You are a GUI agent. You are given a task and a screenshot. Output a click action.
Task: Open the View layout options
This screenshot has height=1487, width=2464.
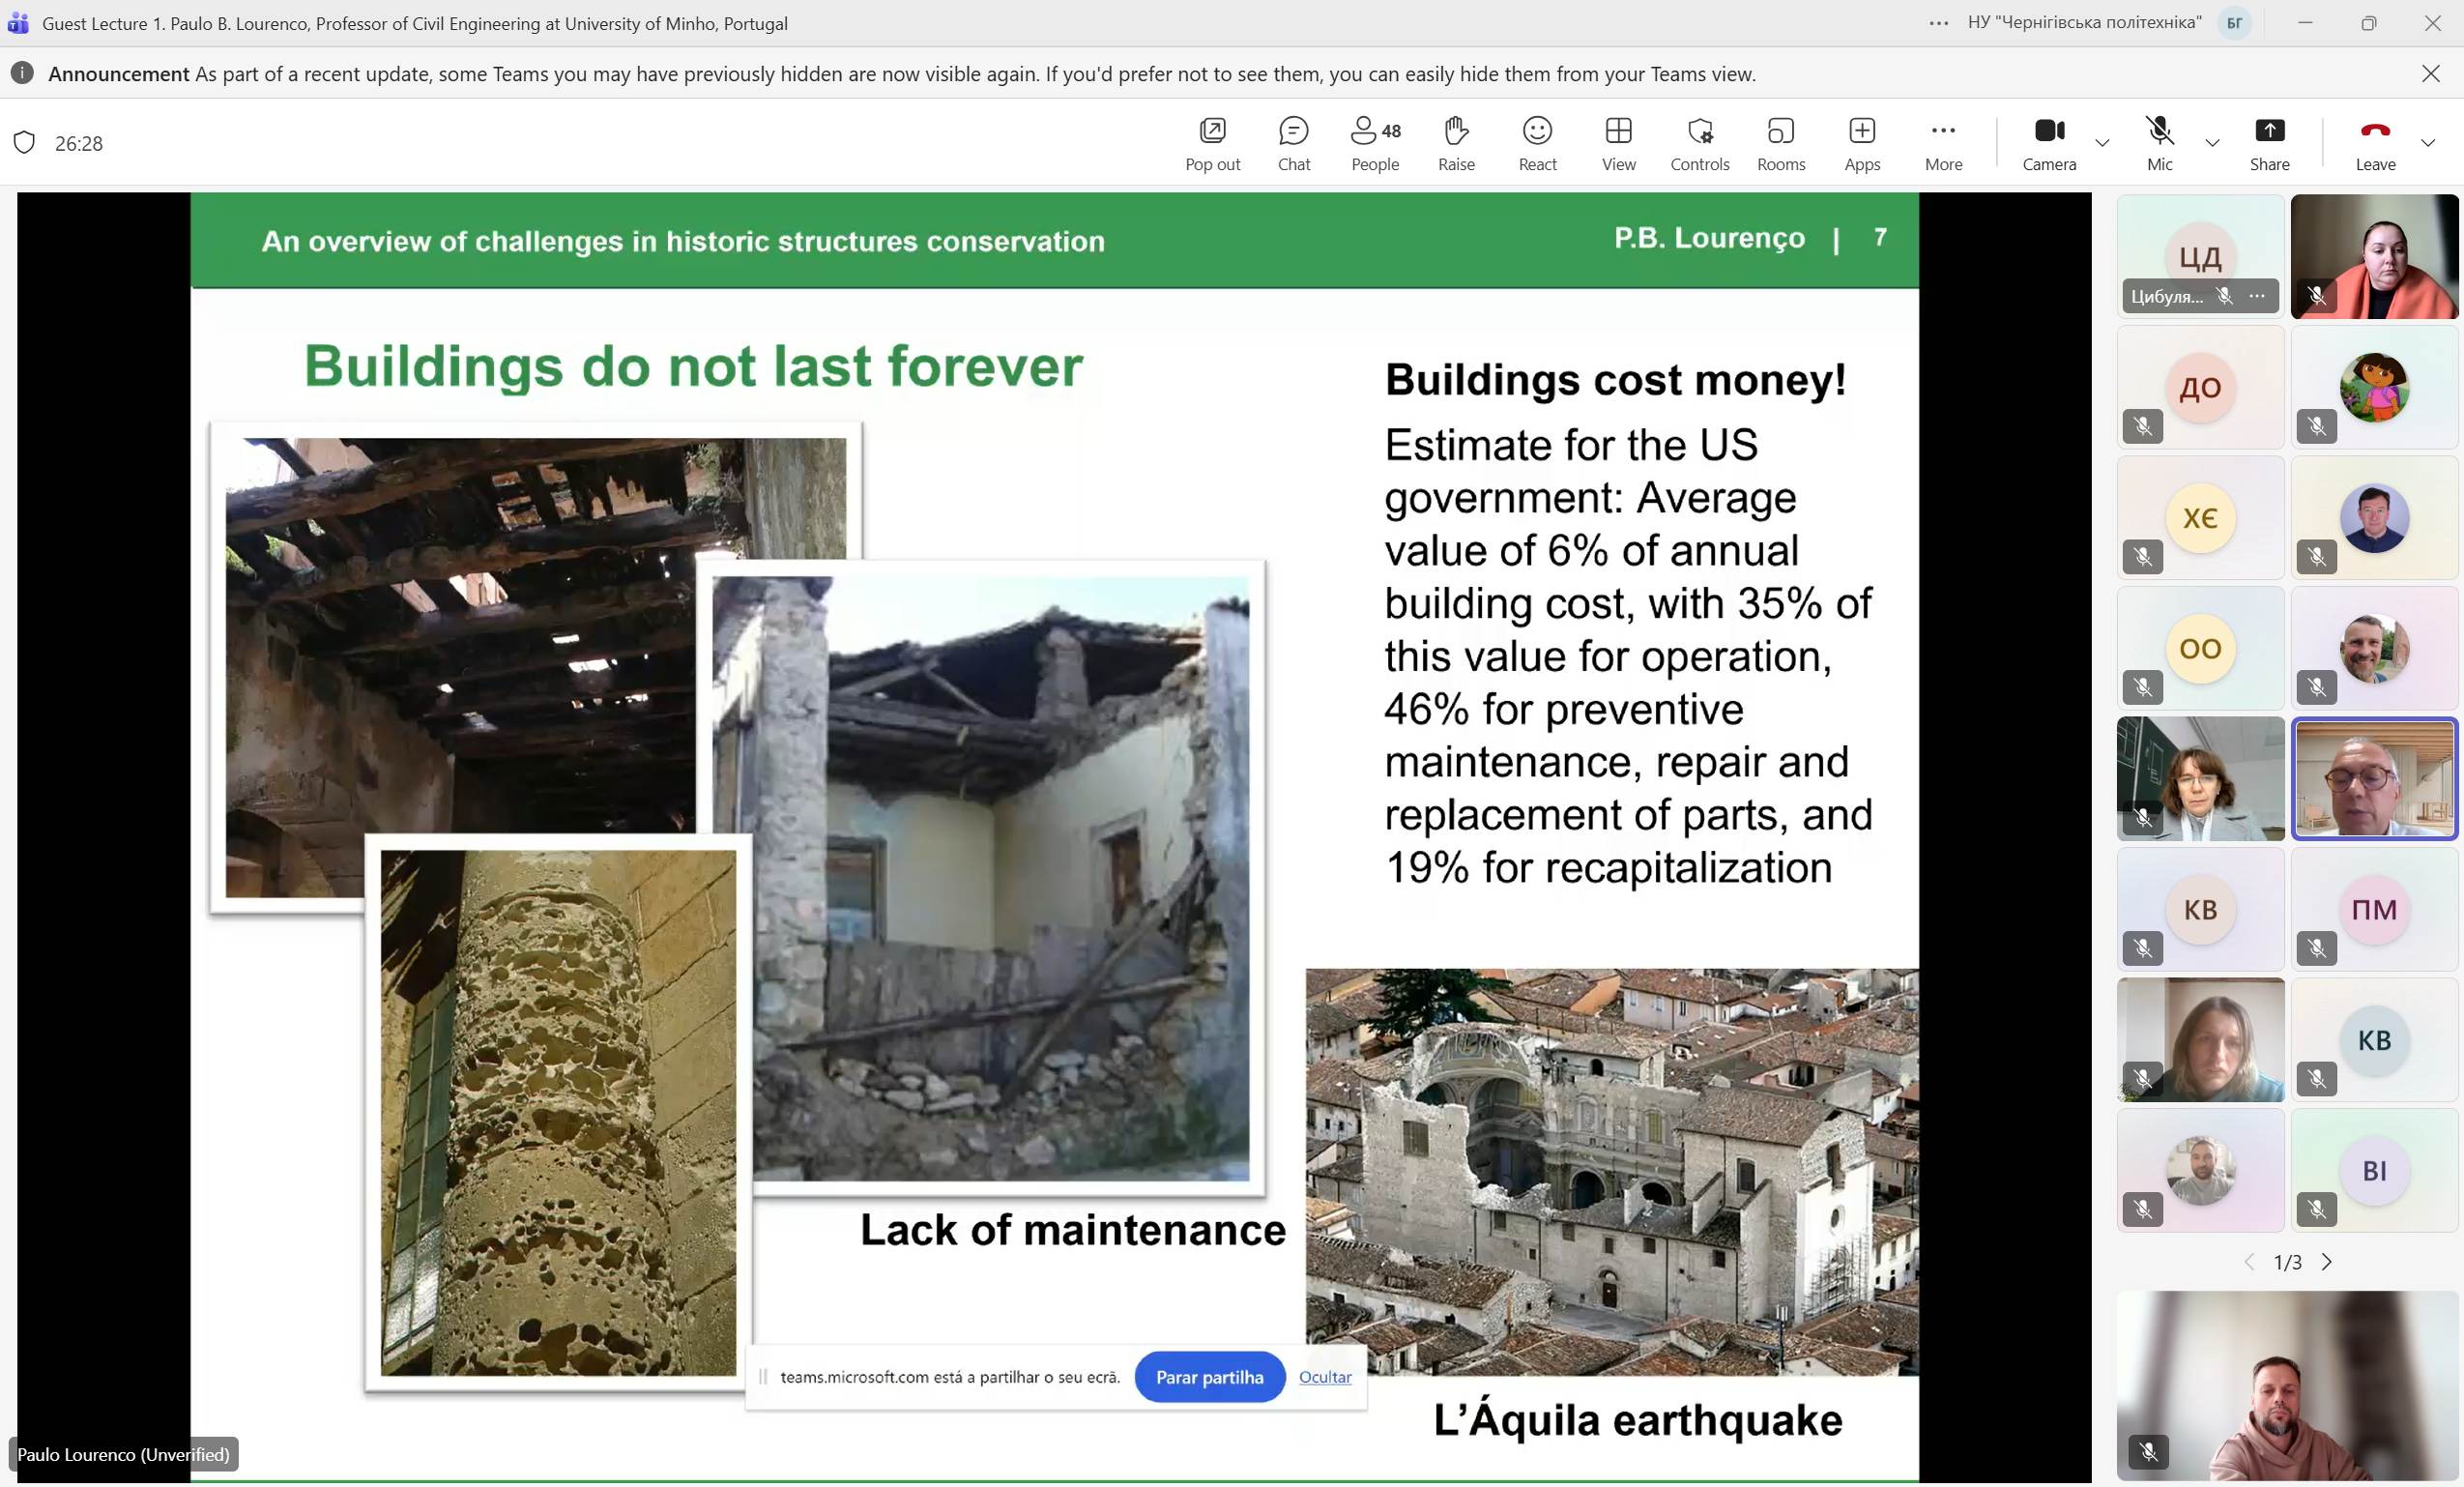1618,143
